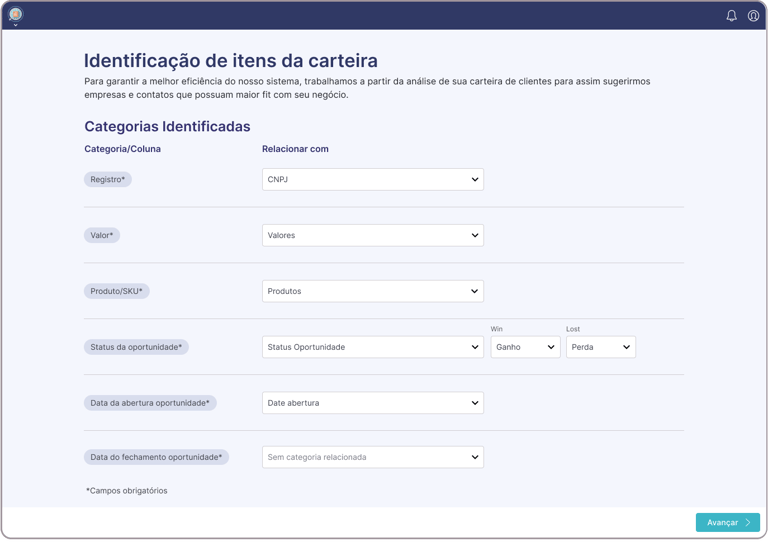Click the small chevron under the app logo
The height and width of the screenshot is (542, 768).
[x=15, y=25]
